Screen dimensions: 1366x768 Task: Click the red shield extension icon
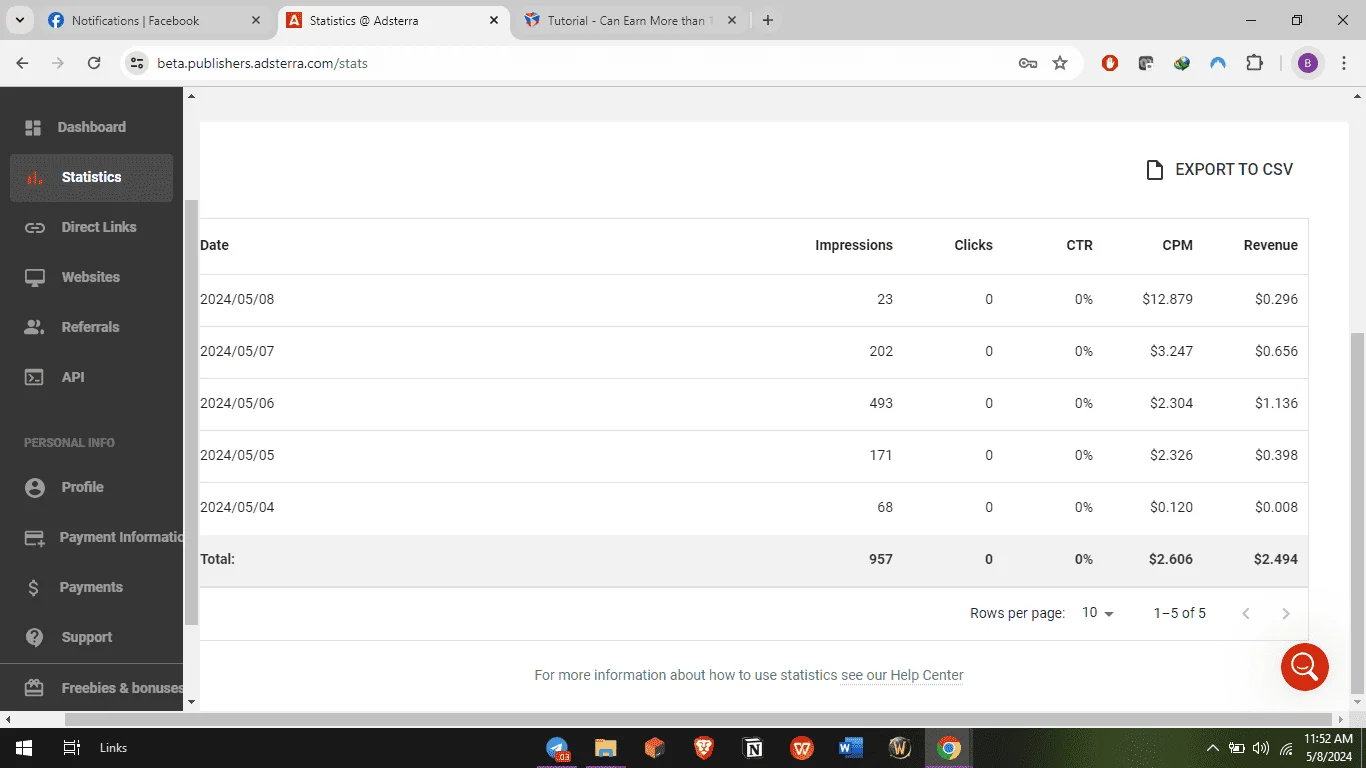click(1110, 63)
